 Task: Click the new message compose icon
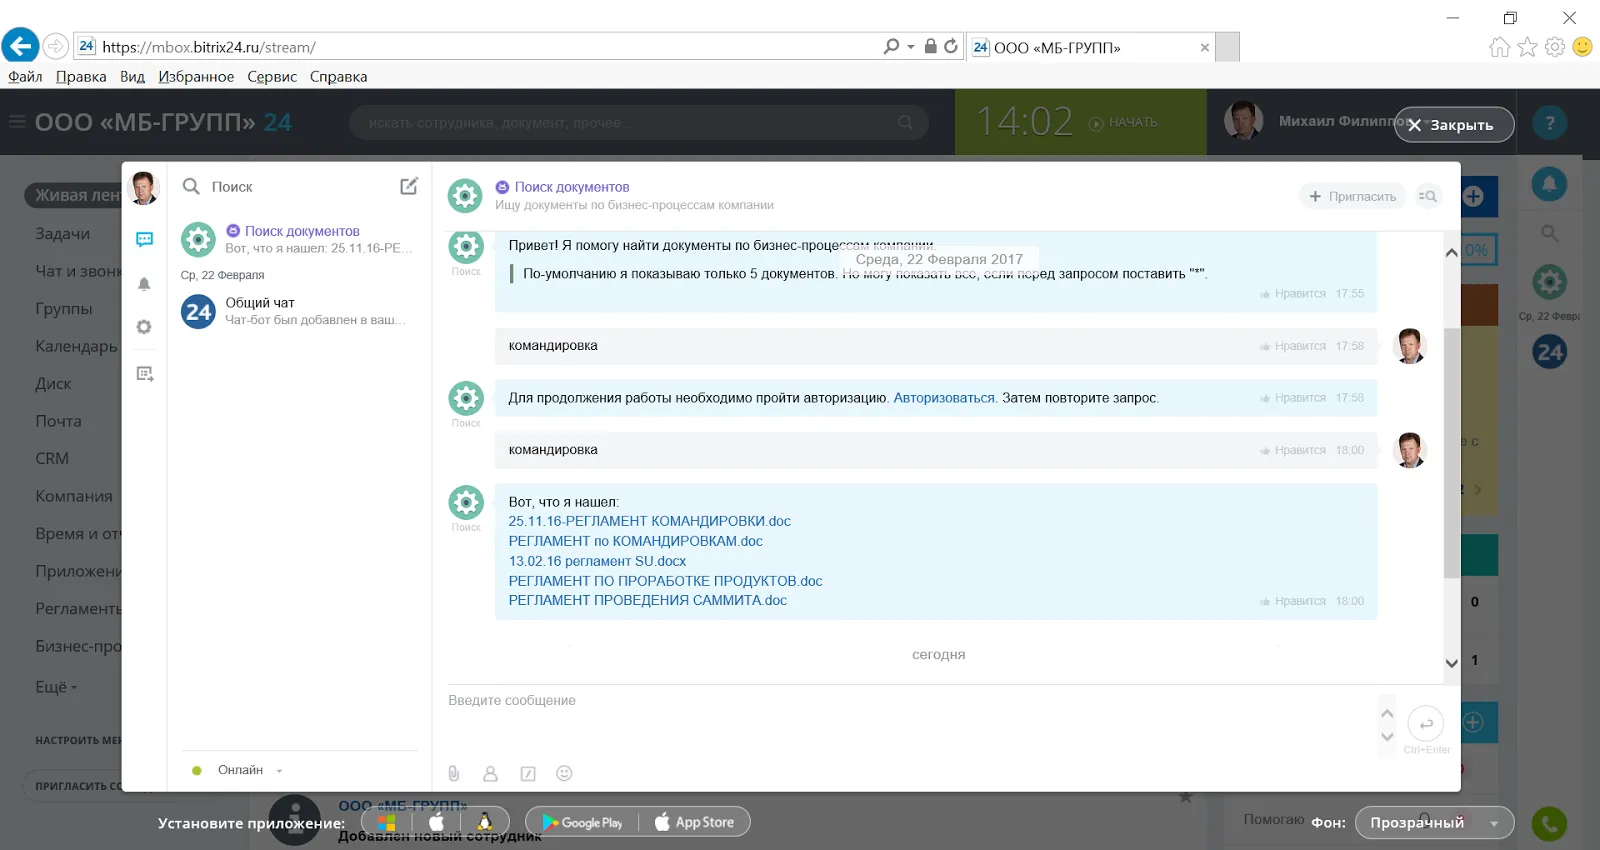click(x=409, y=186)
